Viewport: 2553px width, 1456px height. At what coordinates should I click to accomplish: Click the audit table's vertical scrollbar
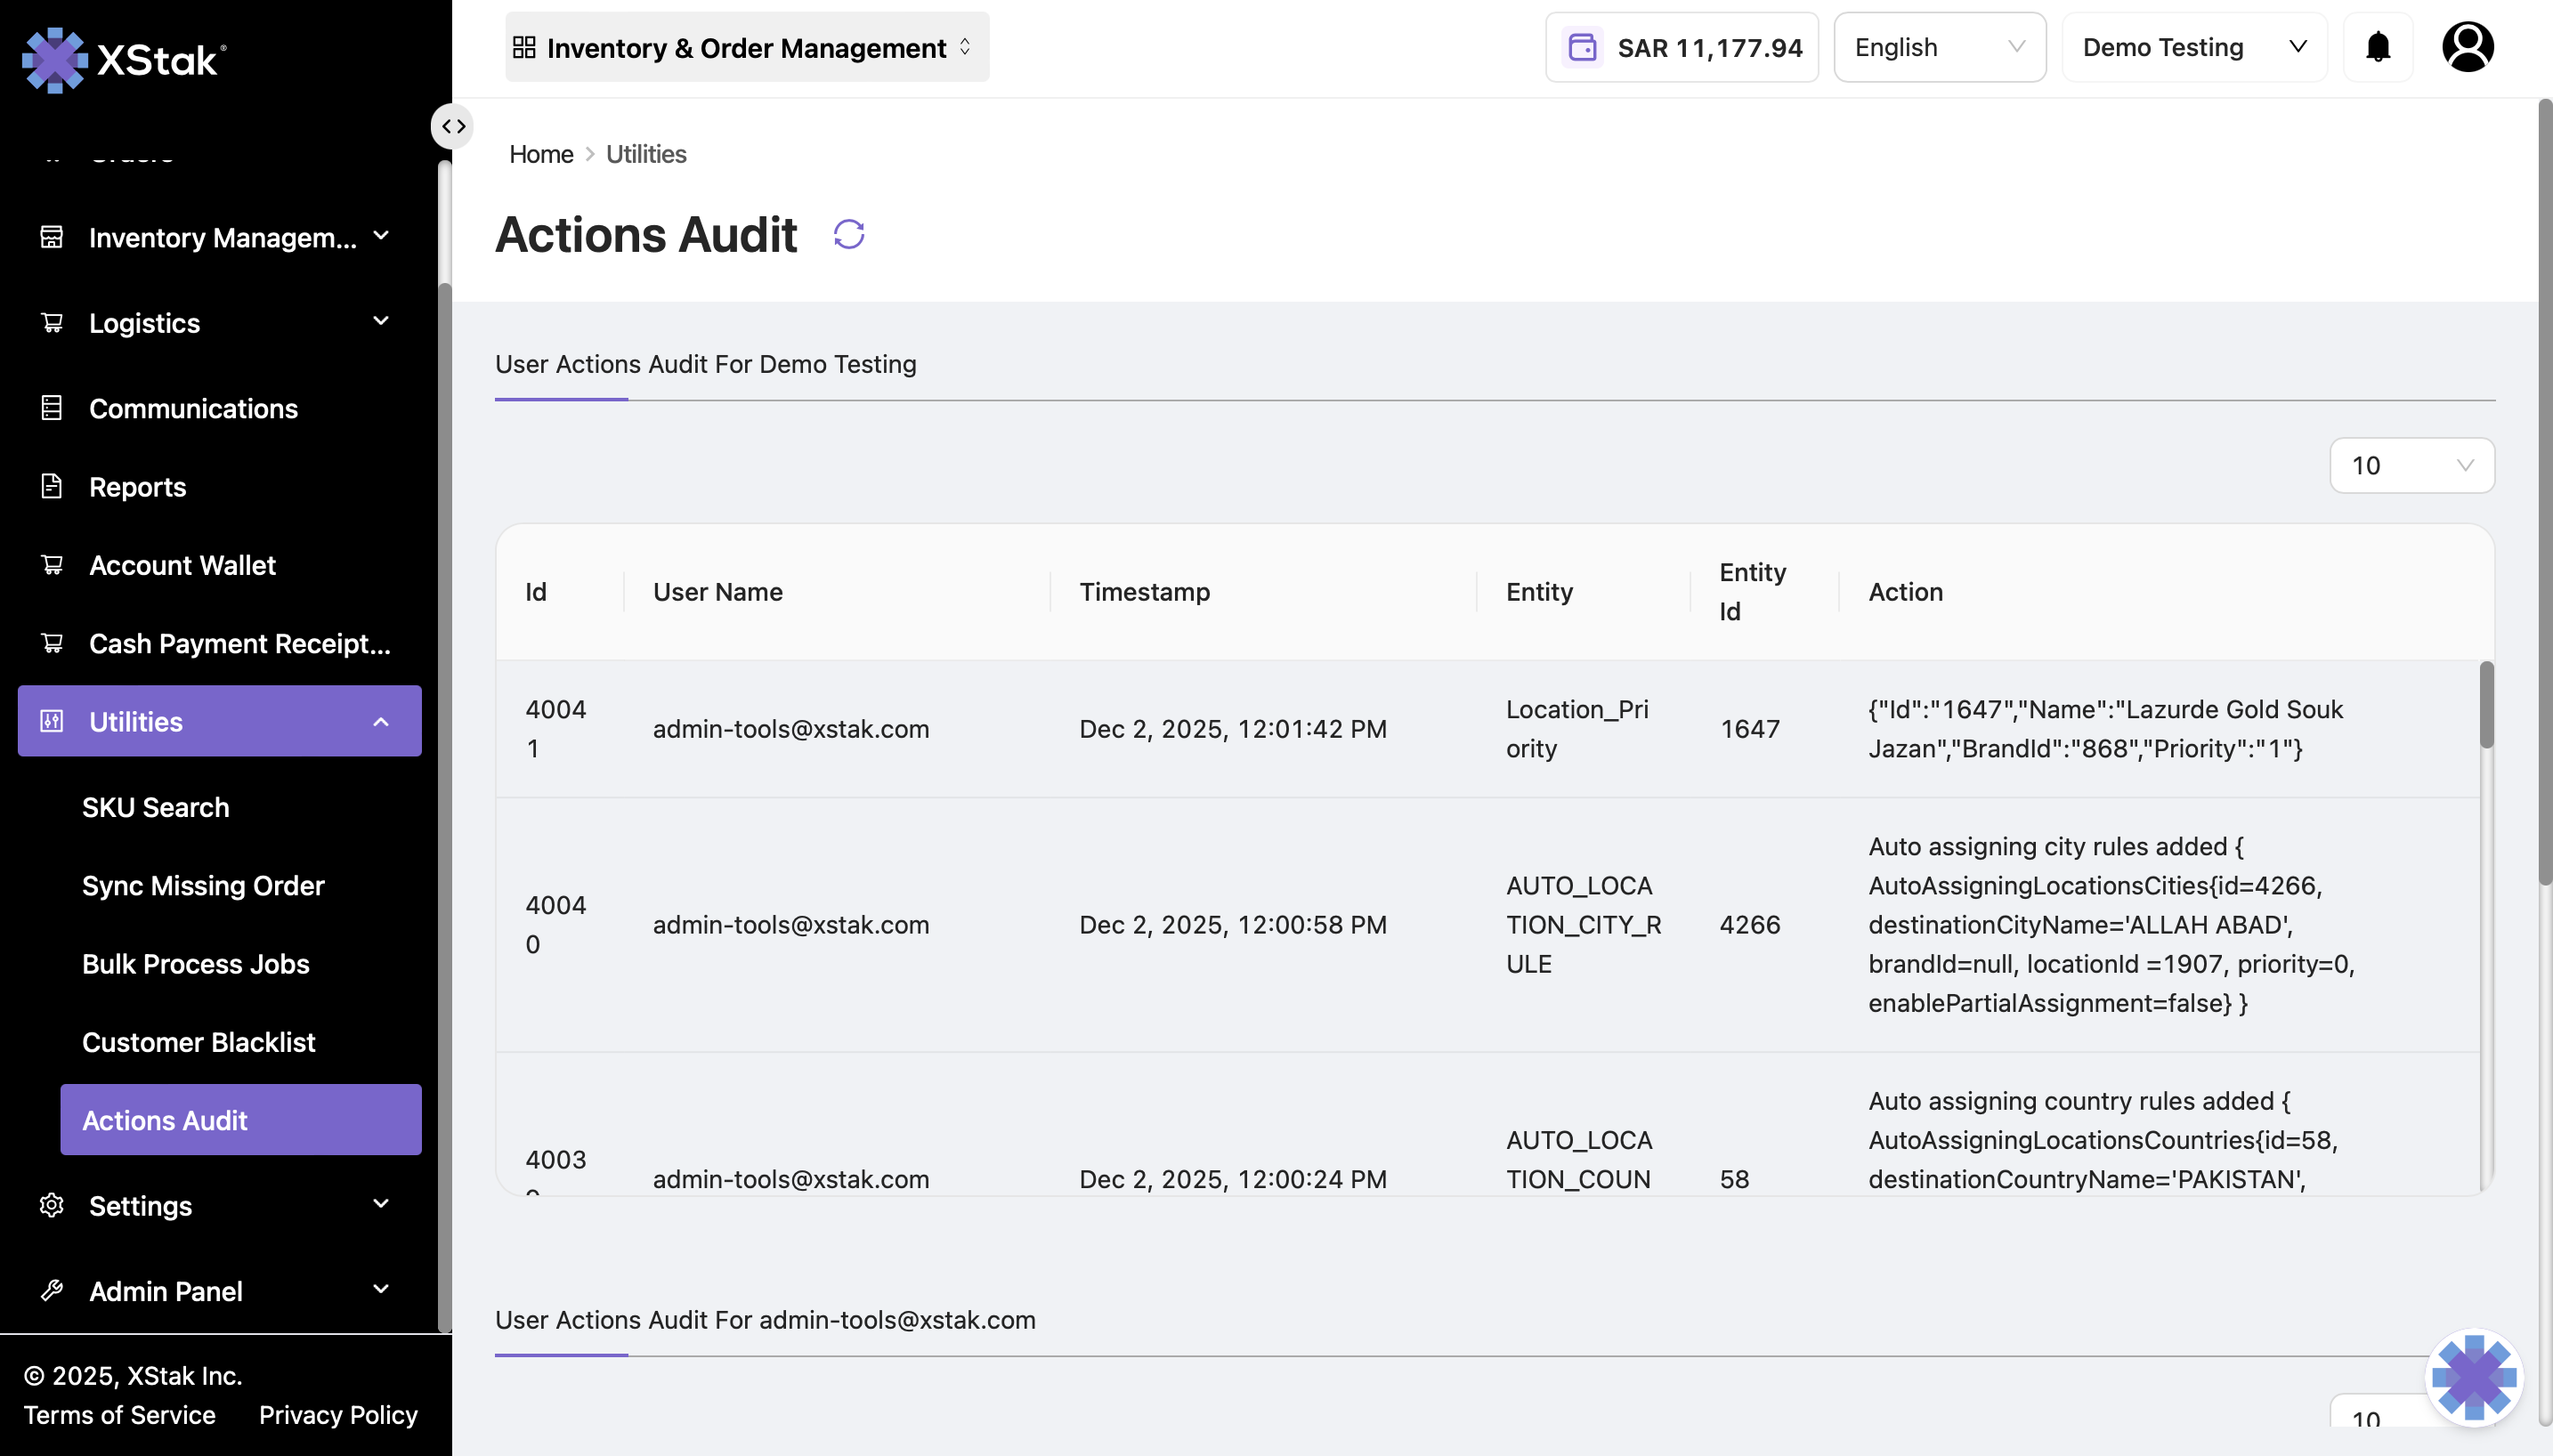[x=2486, y=705]
